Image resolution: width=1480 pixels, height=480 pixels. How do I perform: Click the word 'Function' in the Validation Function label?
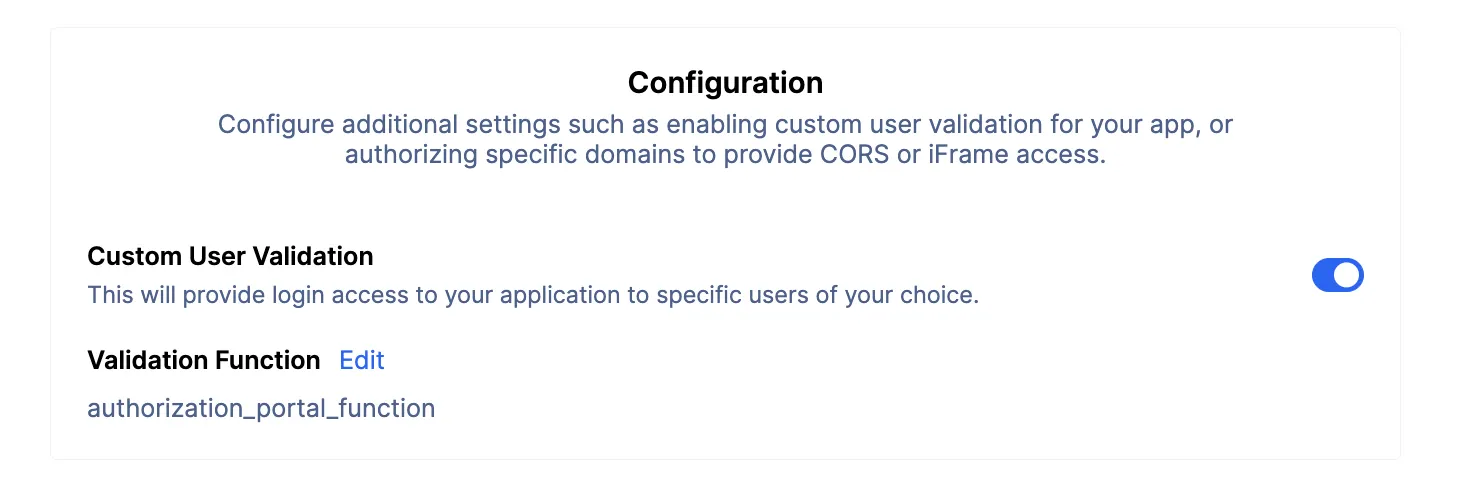click(x=268, y=360)
